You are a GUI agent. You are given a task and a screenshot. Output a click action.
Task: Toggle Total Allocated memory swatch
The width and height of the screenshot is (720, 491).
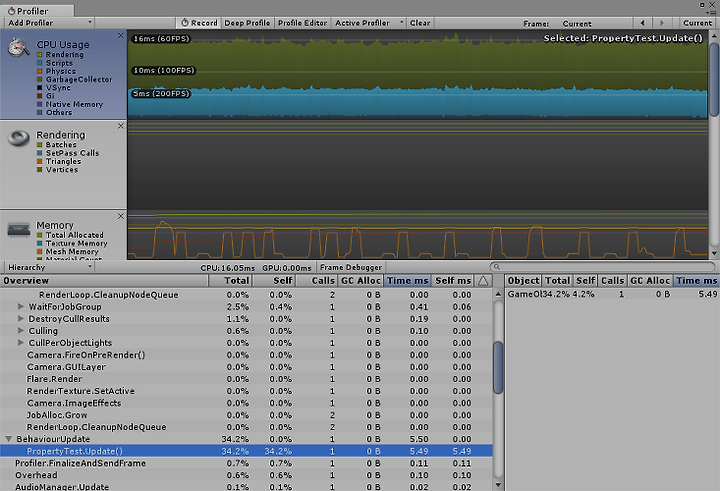tap(39, 235)
